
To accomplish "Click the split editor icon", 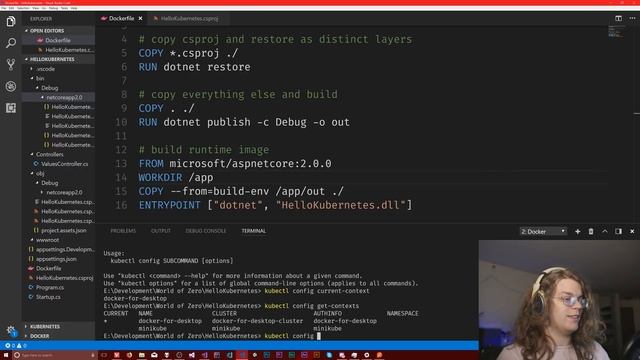I will click(618, 18).
